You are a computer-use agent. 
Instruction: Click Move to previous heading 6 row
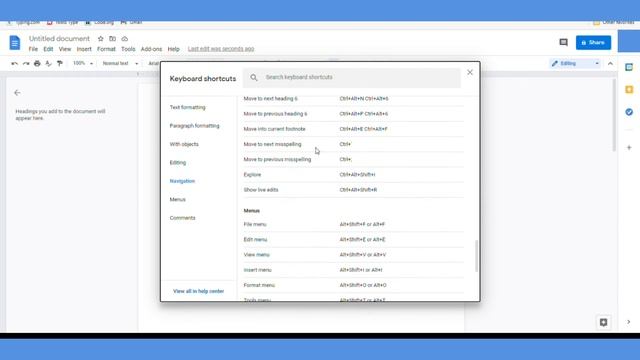click(353, 114)
